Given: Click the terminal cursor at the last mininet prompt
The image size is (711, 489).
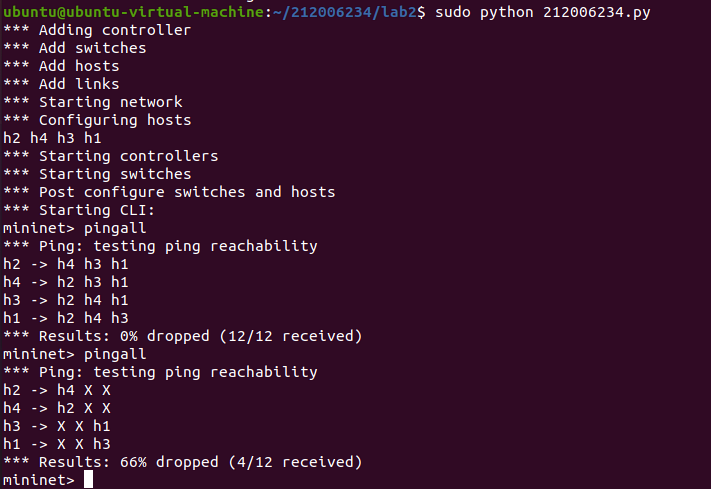Looking at the screenshot, I should (x=88, y=480).
